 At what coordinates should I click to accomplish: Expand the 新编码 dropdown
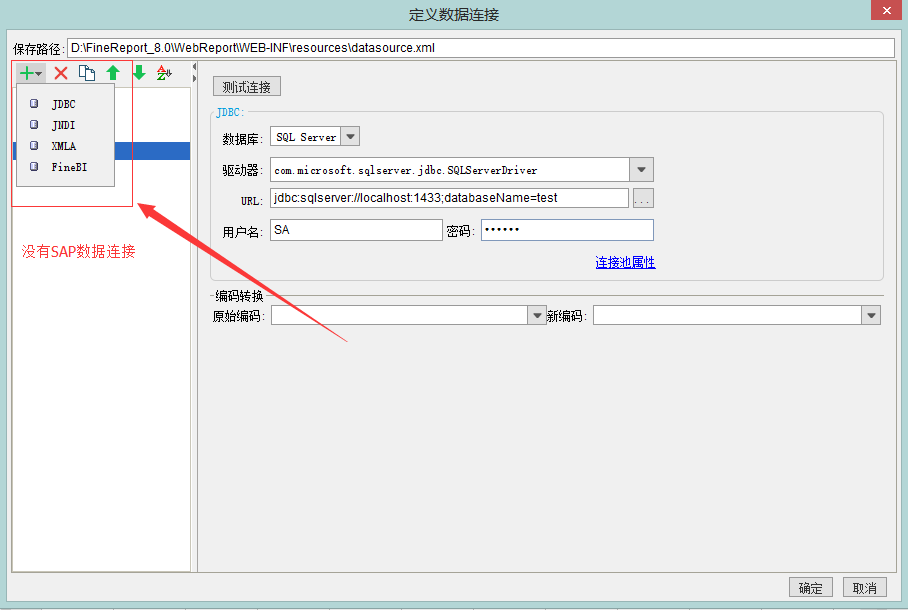click(871, 316)
